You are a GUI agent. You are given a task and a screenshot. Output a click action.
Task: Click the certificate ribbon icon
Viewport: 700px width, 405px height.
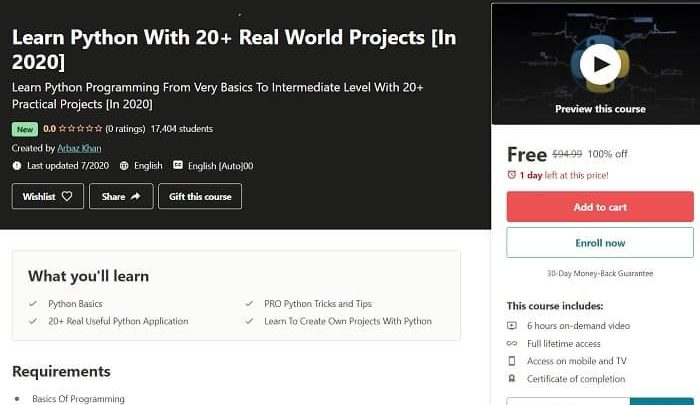[512, 379]
